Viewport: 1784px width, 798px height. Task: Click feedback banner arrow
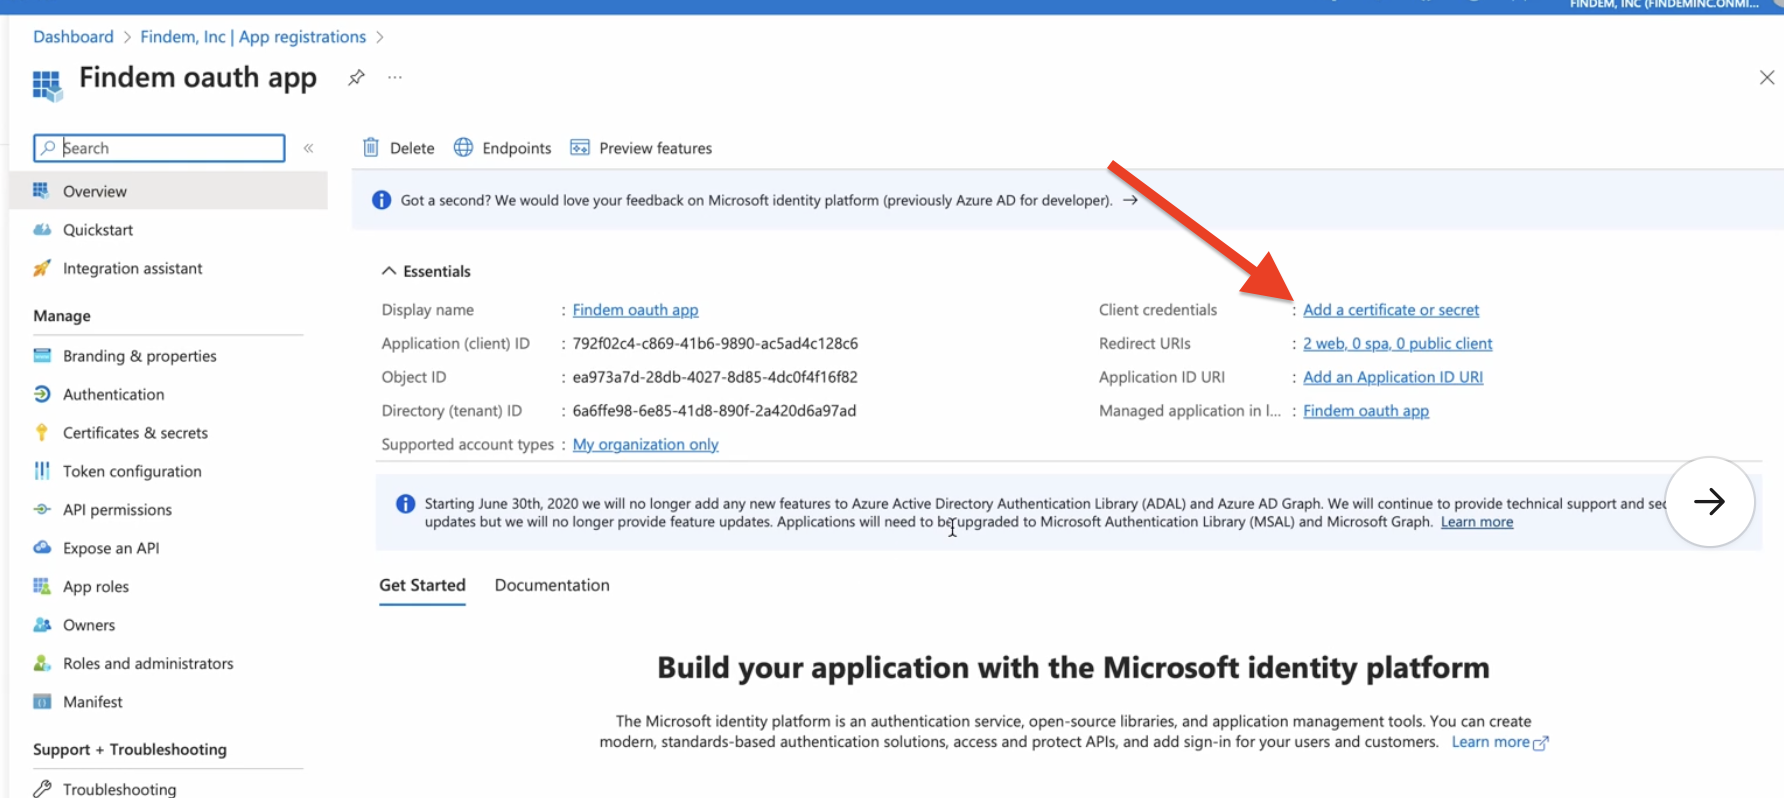[1130, 200]
